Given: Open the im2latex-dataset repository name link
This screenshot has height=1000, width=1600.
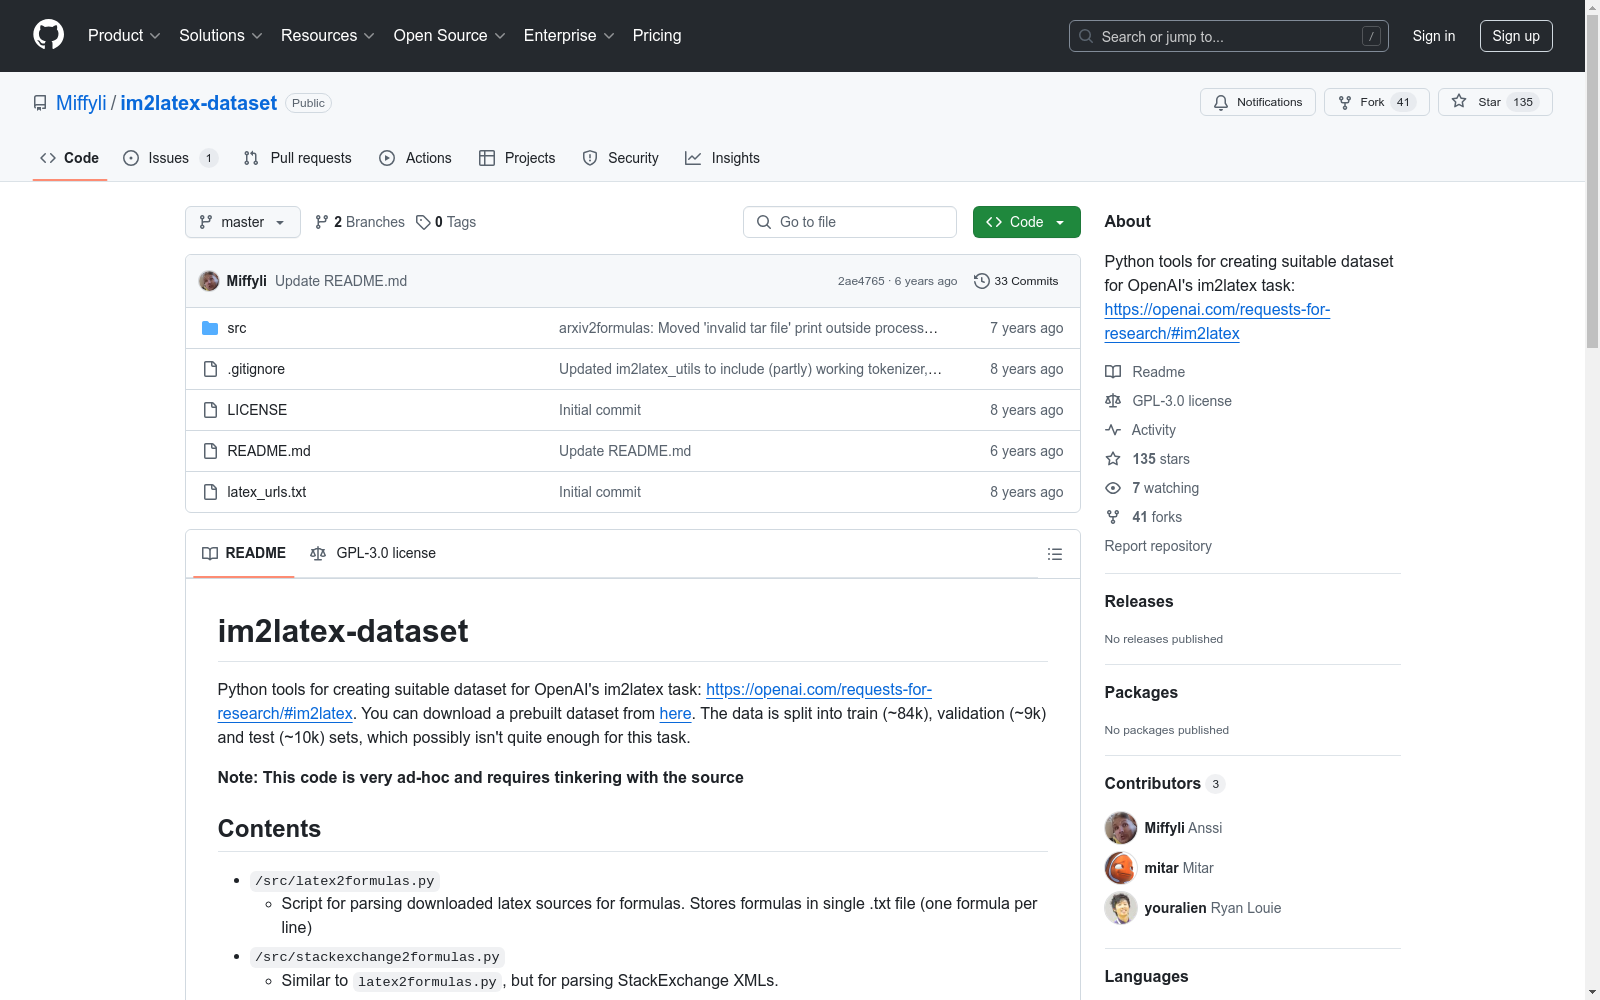Looking at the screenshot, I should 199,103.
